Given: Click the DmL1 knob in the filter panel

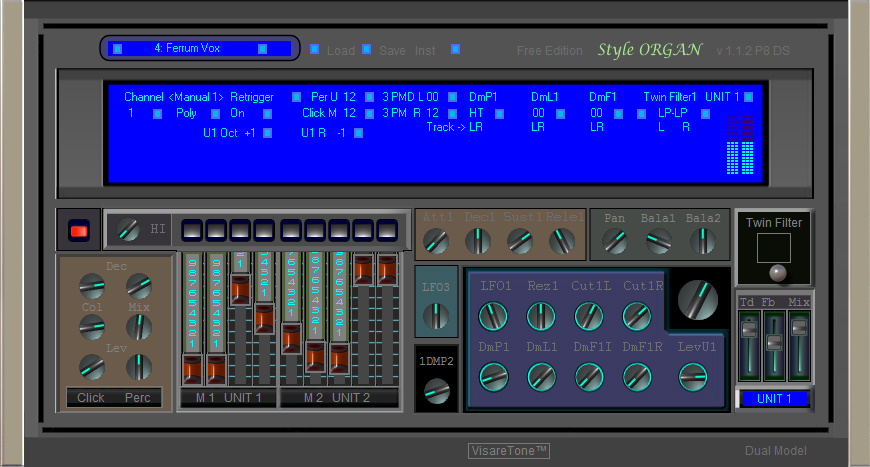Looking at the screenshot, I should pyautogui.click(x=541, y=377).
